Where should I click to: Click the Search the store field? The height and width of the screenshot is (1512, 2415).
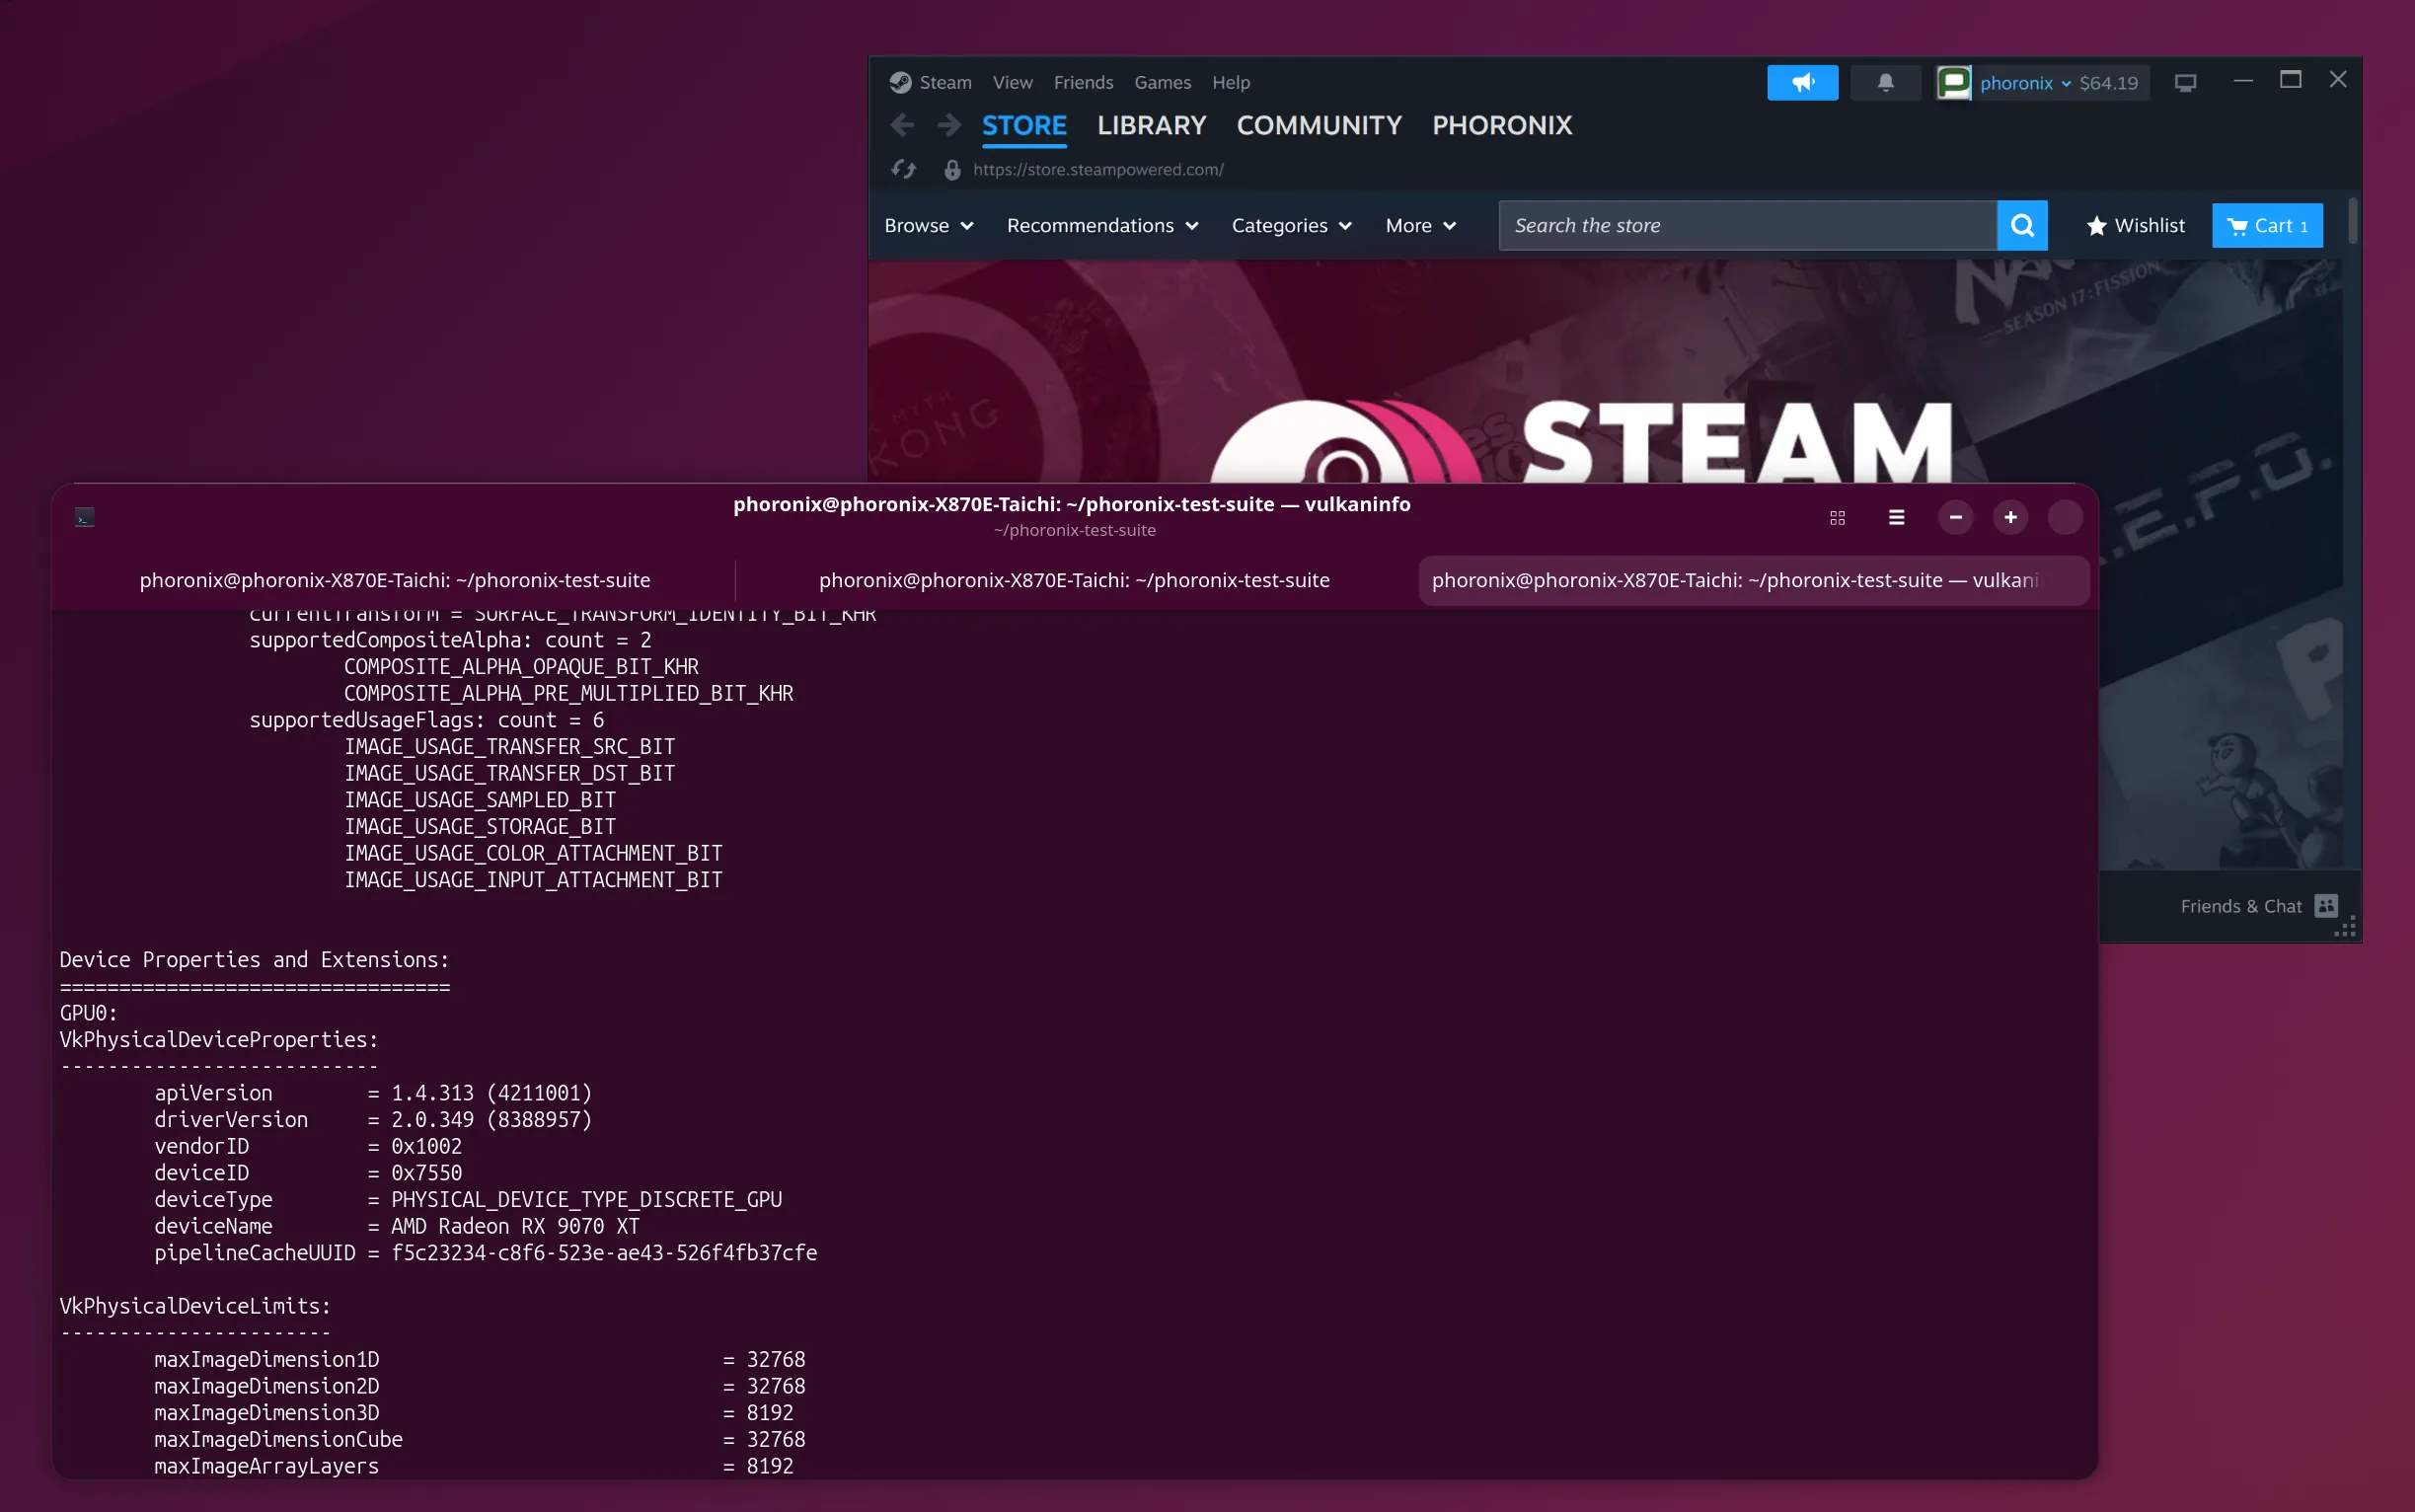point(1746,226)
